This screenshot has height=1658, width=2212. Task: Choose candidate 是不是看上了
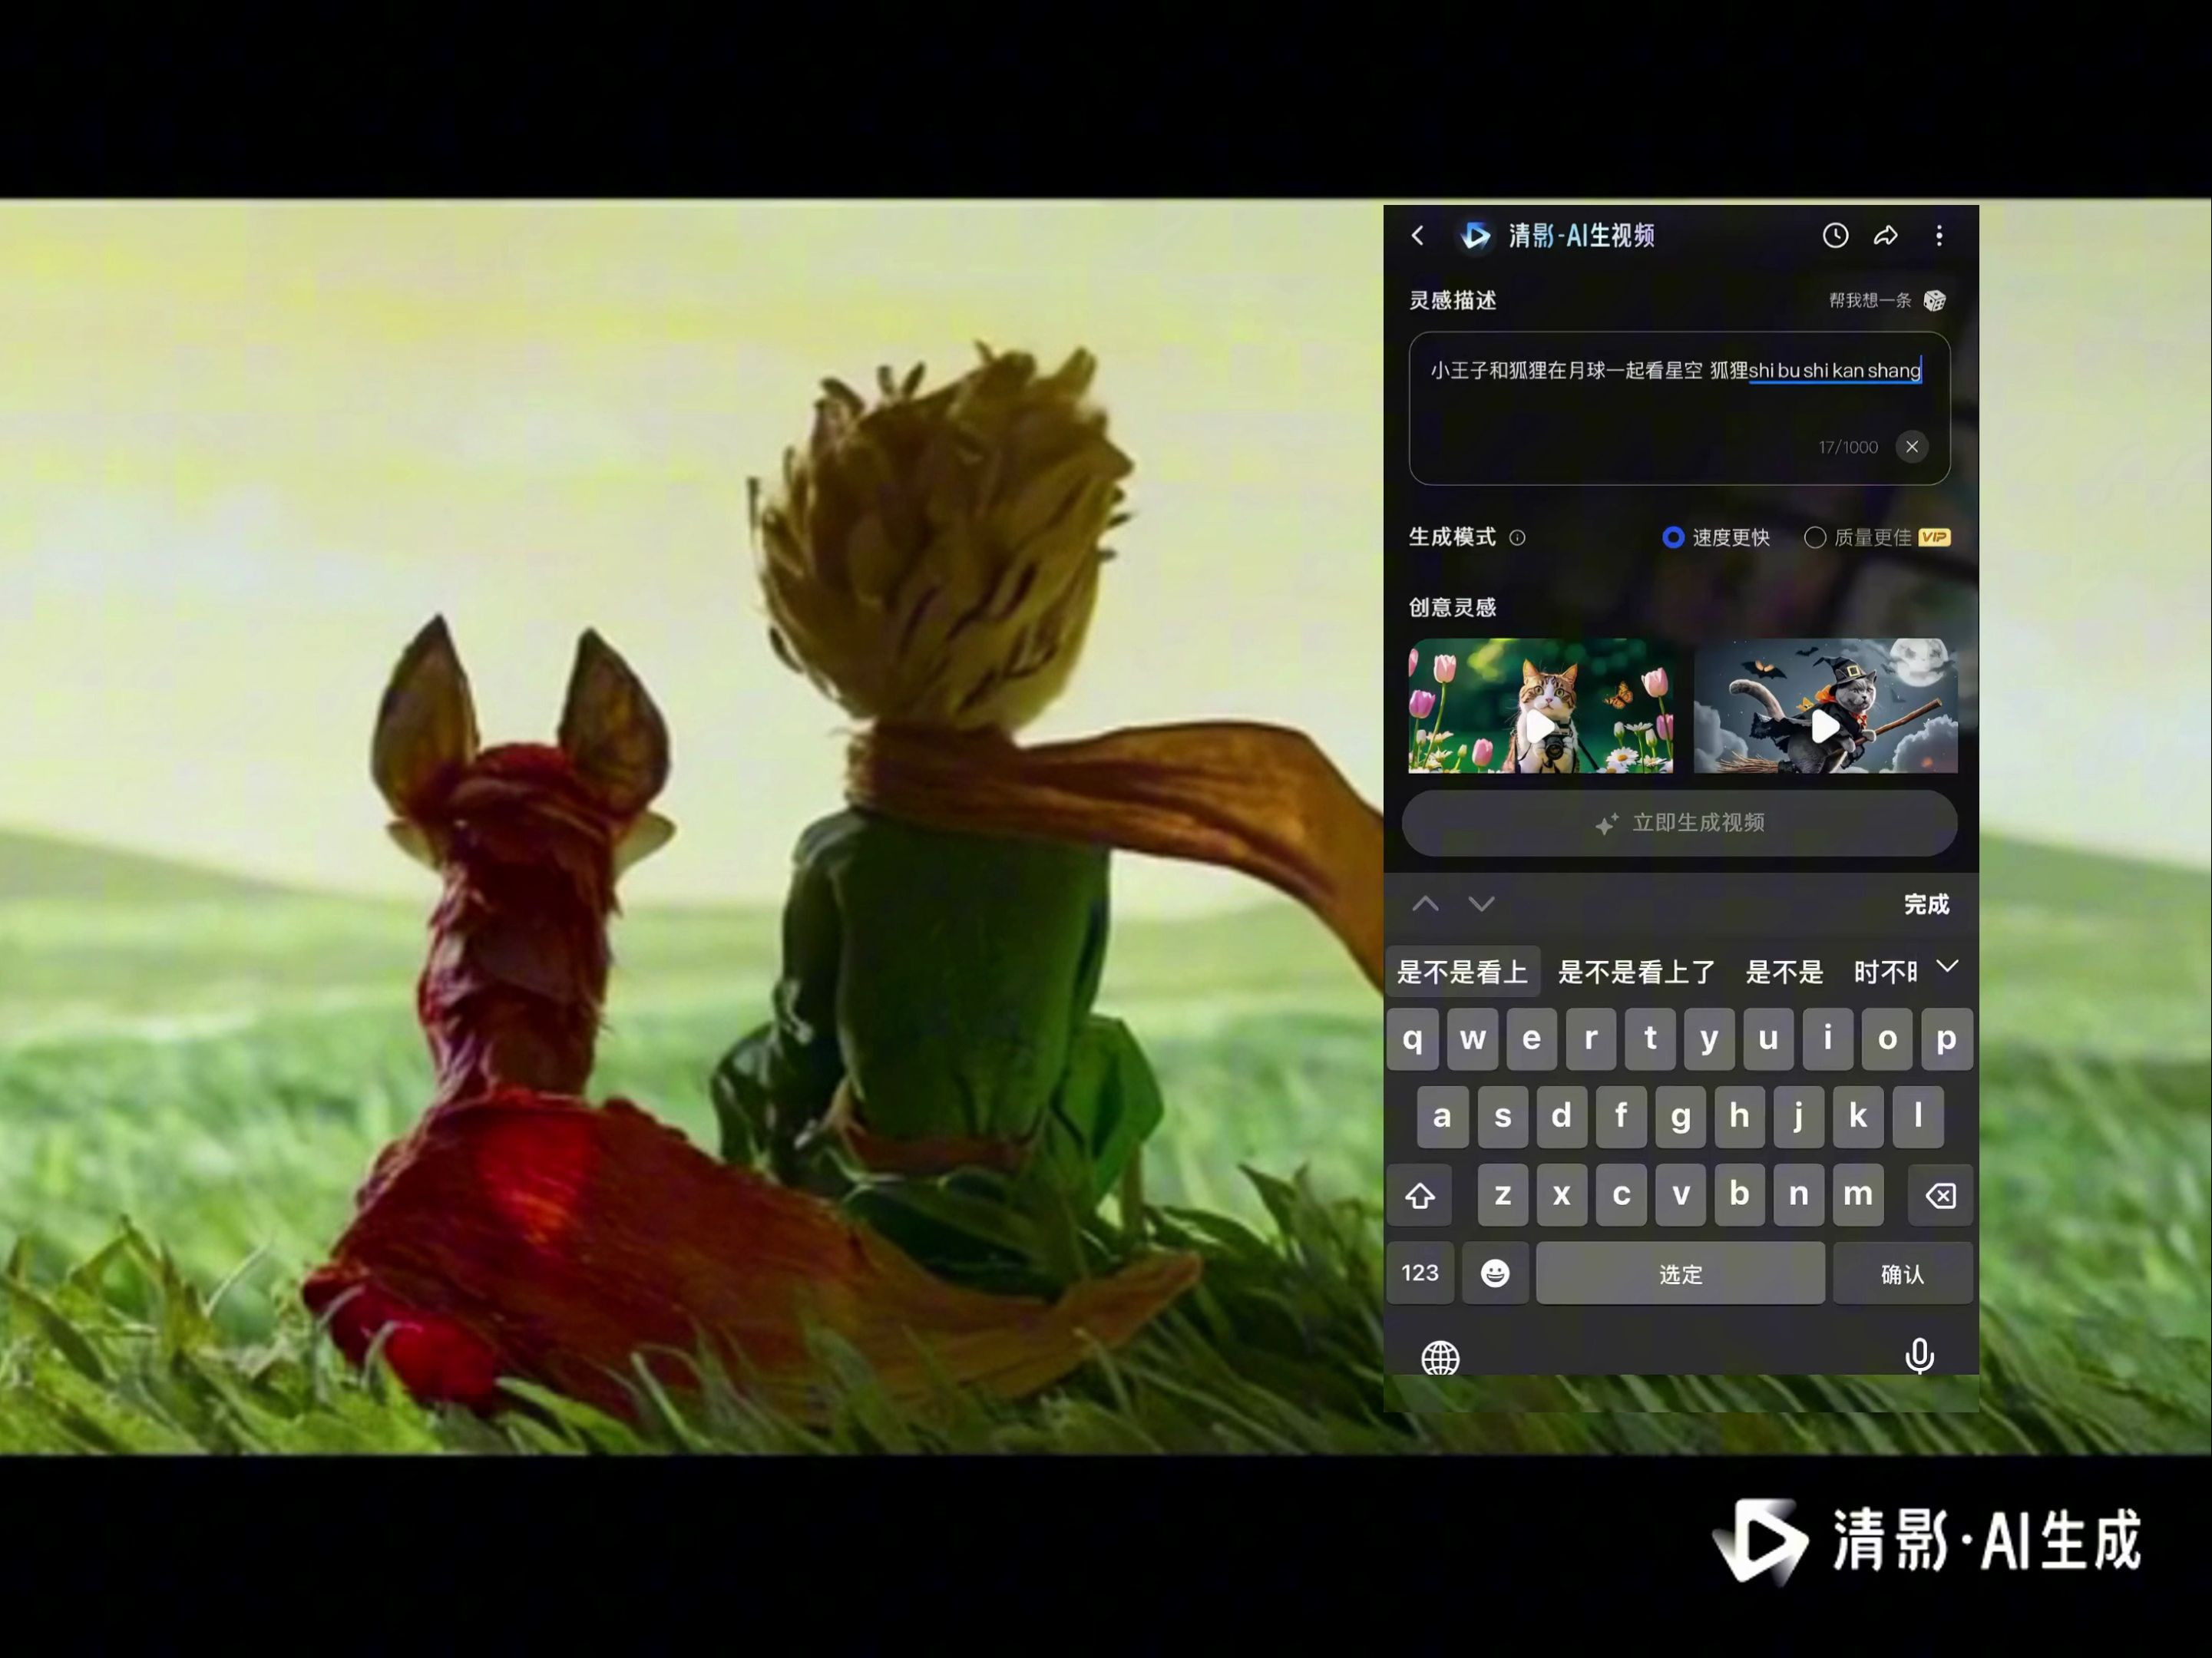tap(1637, 972)
